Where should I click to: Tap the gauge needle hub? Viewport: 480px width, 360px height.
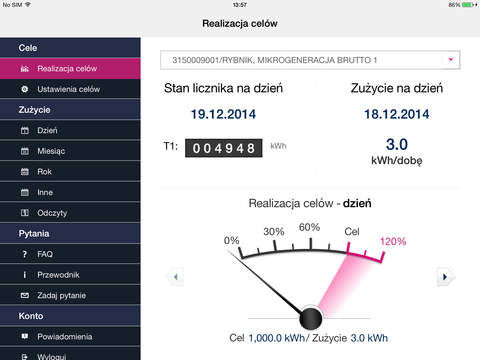(311, 318)
